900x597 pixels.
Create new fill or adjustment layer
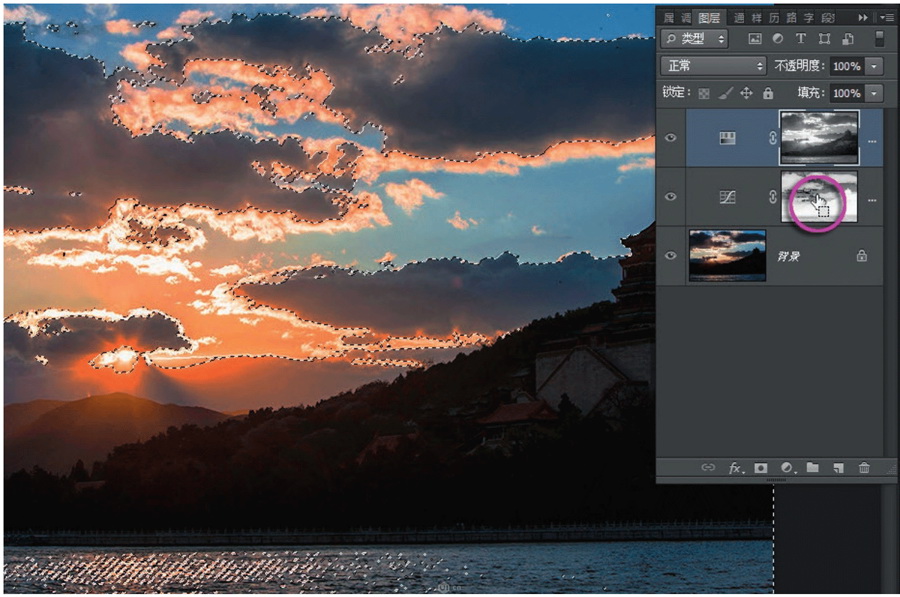coord(787,468)
